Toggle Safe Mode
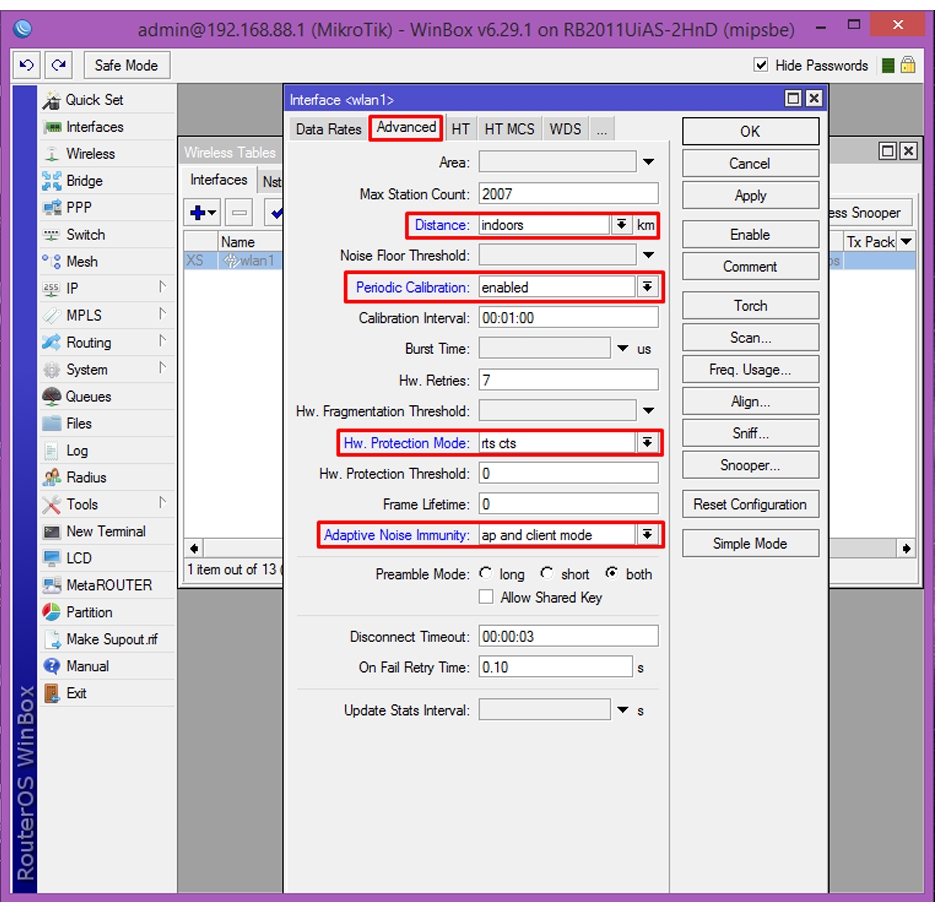Viewport: 942px width, 909px height. click(126, 65)
